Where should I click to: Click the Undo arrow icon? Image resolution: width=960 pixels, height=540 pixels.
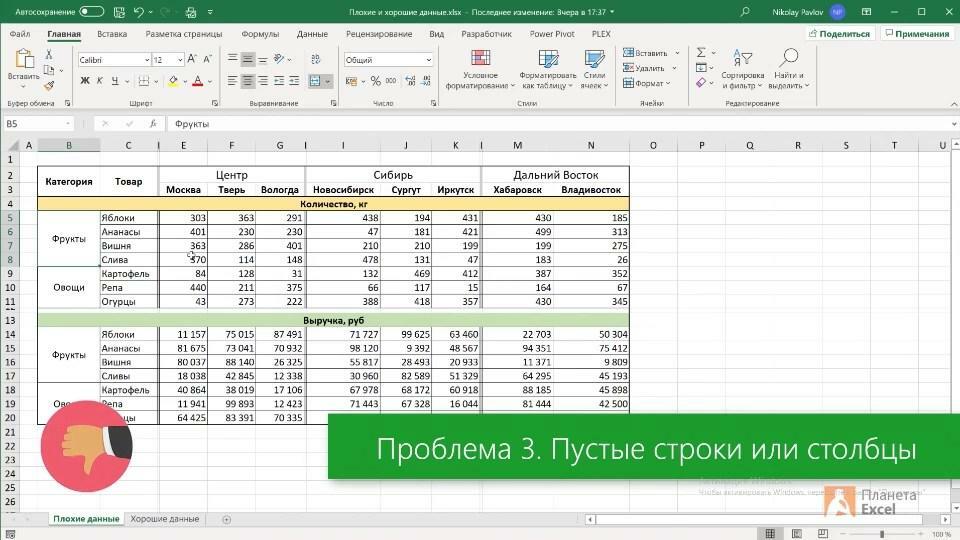click(140, 12)
